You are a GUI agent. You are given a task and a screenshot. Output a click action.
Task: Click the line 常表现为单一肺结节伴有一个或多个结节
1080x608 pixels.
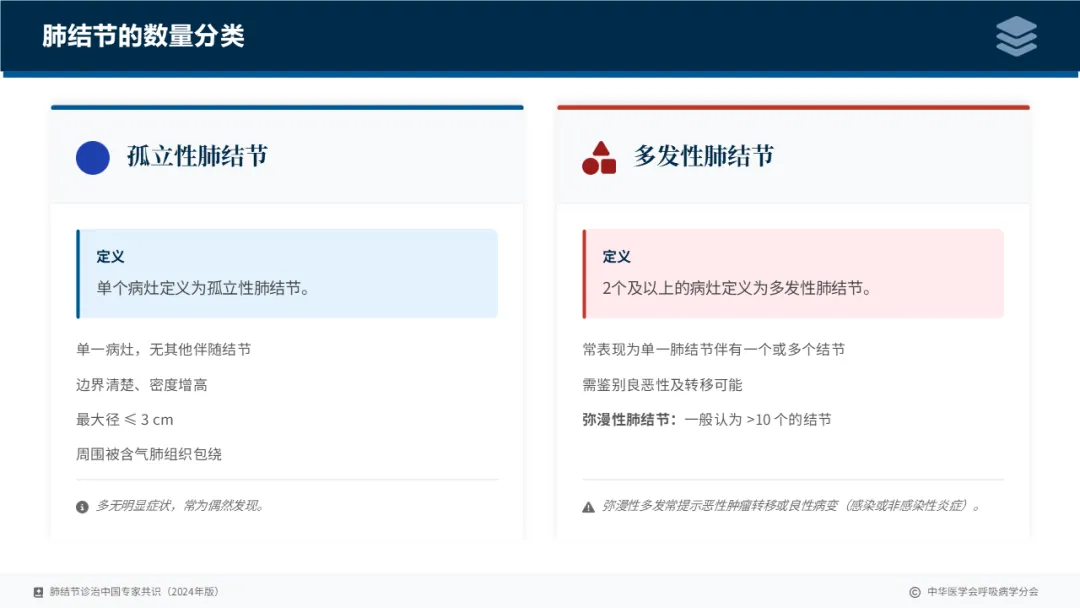point(714,350)
